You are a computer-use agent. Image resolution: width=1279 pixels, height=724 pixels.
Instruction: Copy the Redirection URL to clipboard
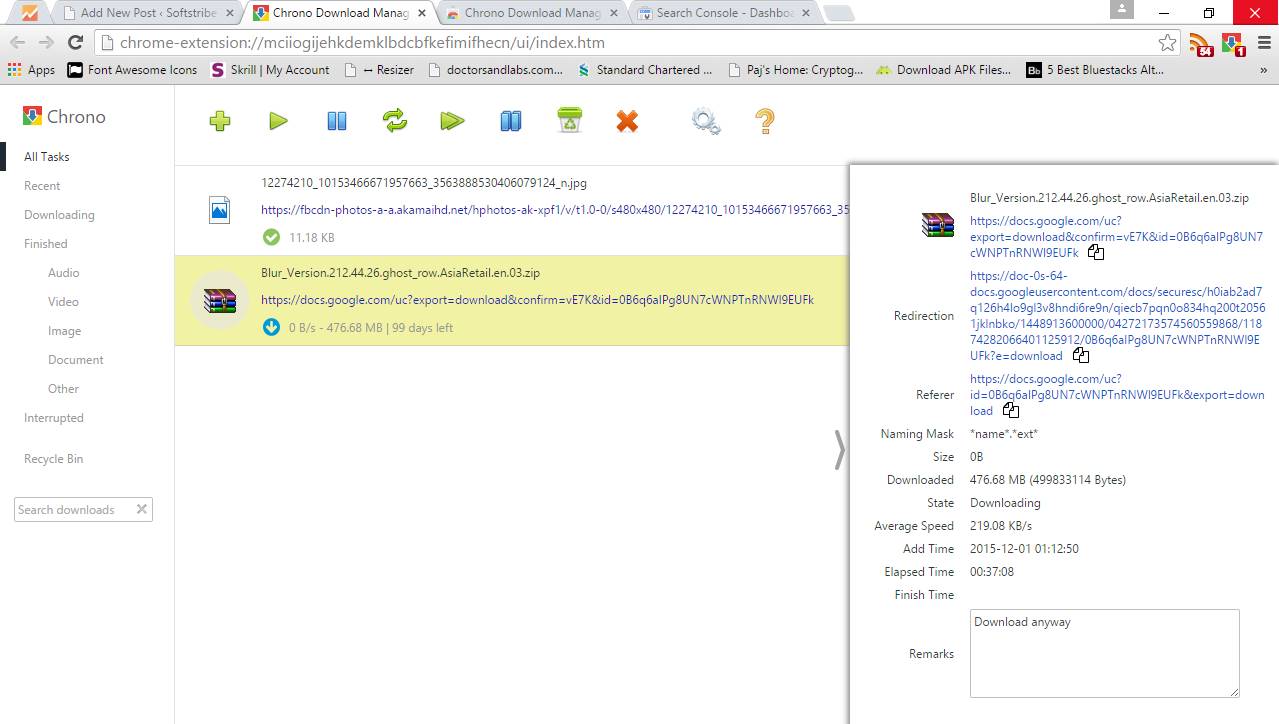coord(1080,354)
